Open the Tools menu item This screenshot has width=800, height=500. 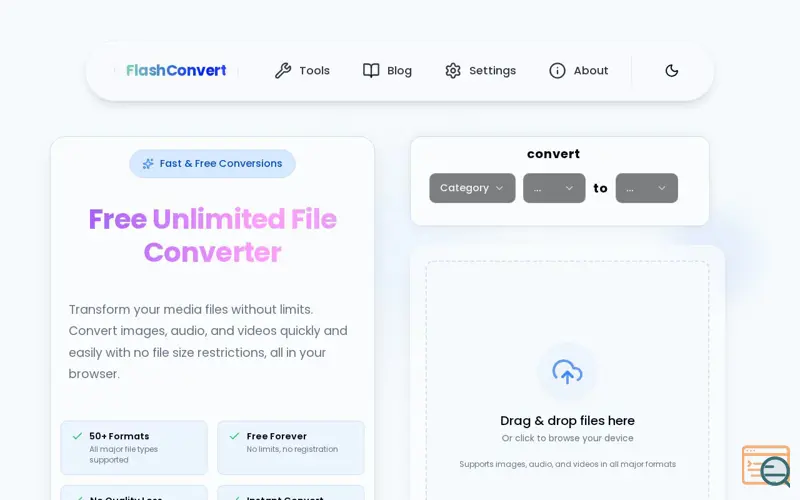pyautogui.click(x=303, y=70)
